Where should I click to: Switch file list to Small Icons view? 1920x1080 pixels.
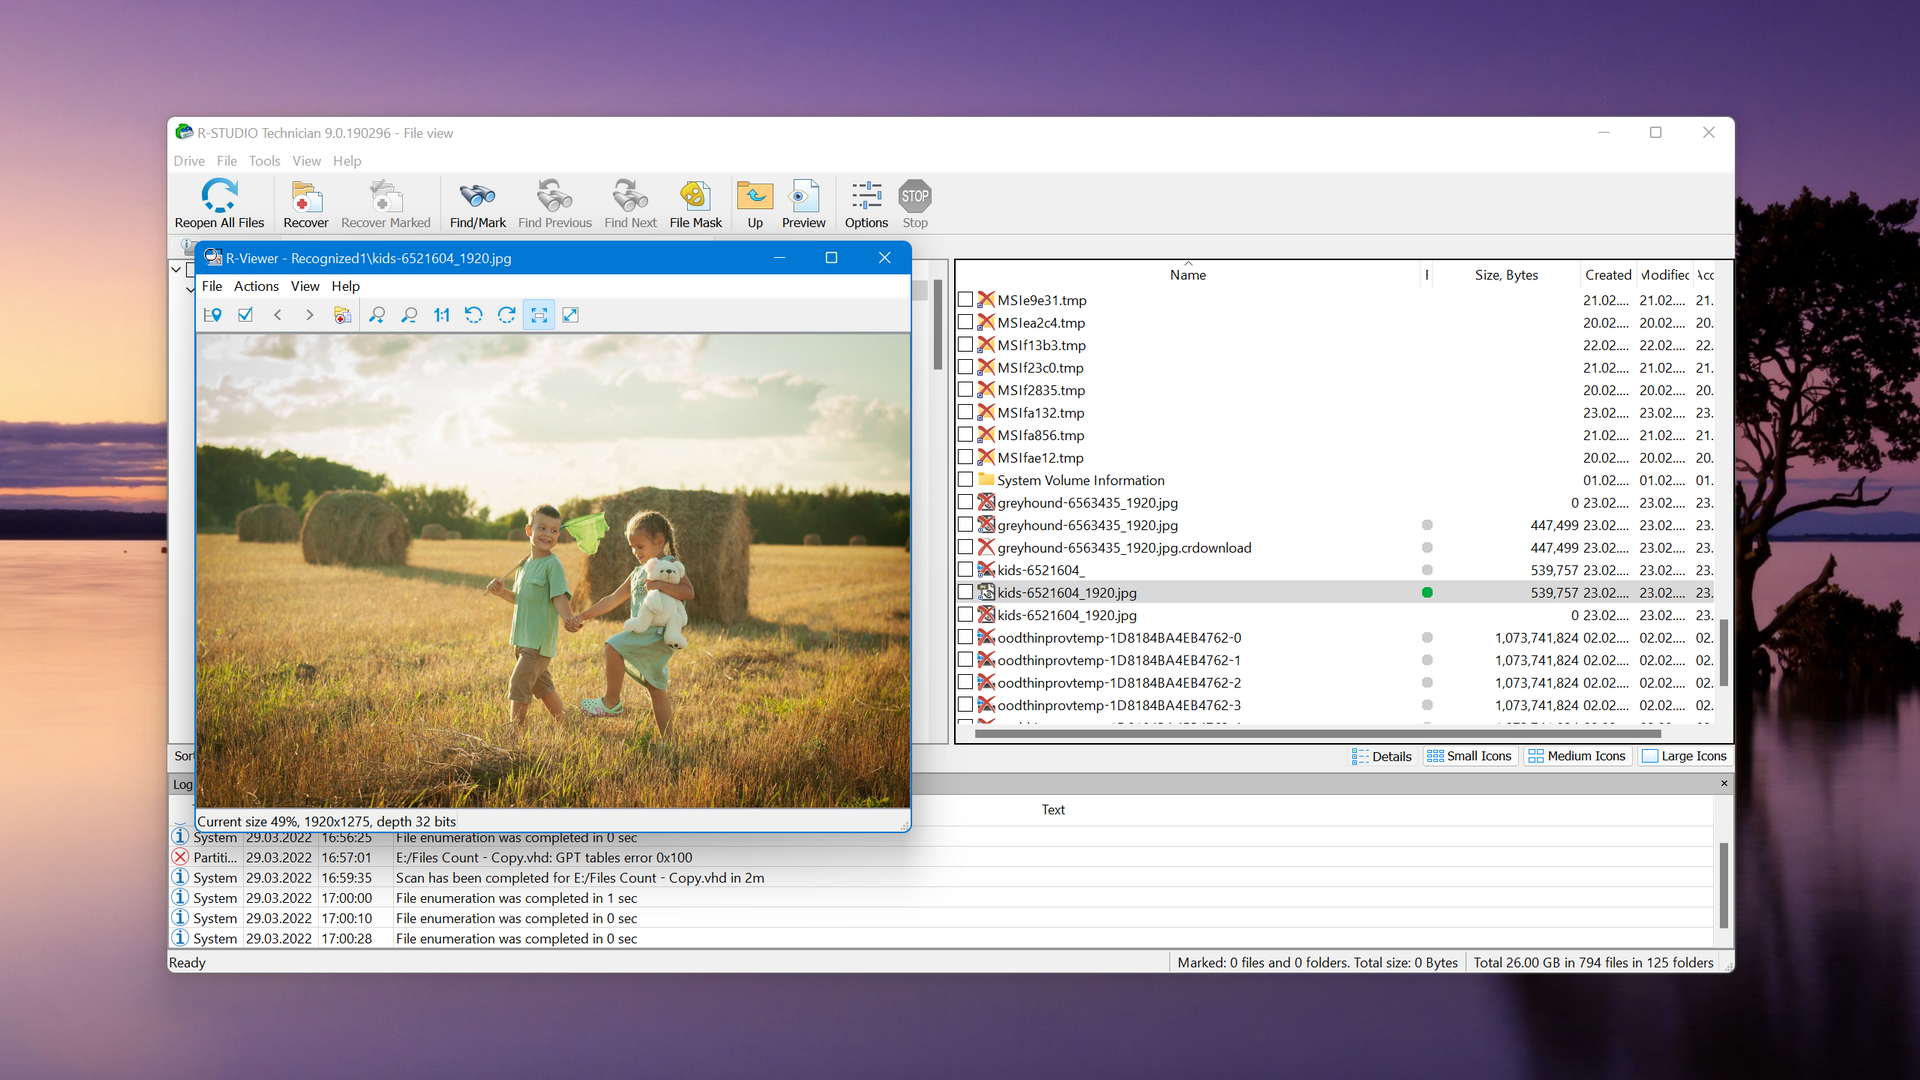[1469, 756]
